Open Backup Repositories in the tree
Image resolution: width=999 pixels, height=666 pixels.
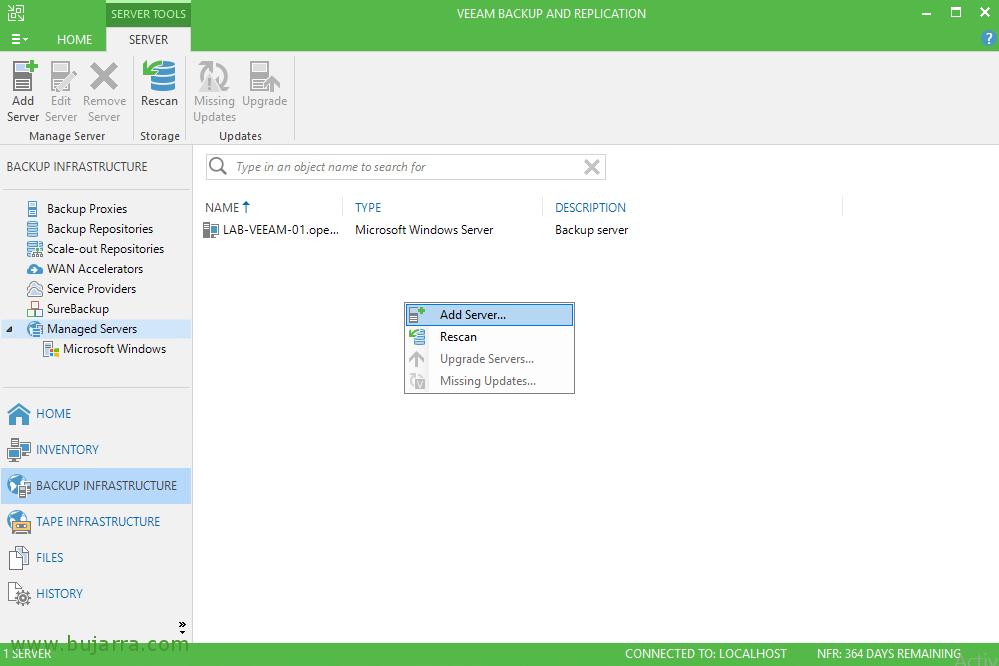[100, 229]
